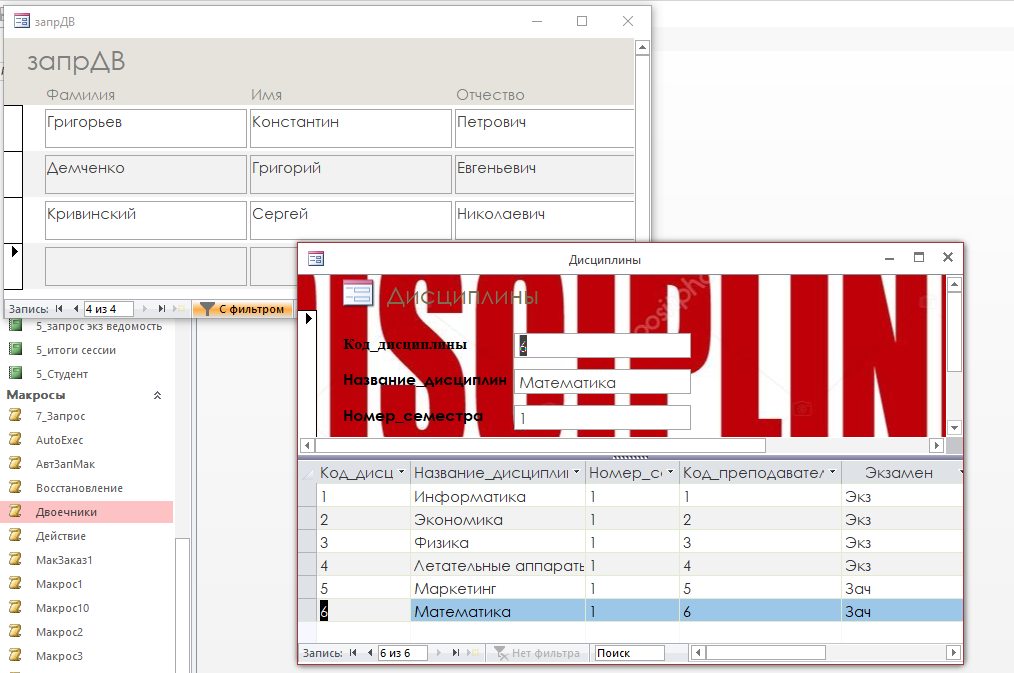
Task: Click the 'Нет фильтра' filter indicator
Action: pos(536,653)
